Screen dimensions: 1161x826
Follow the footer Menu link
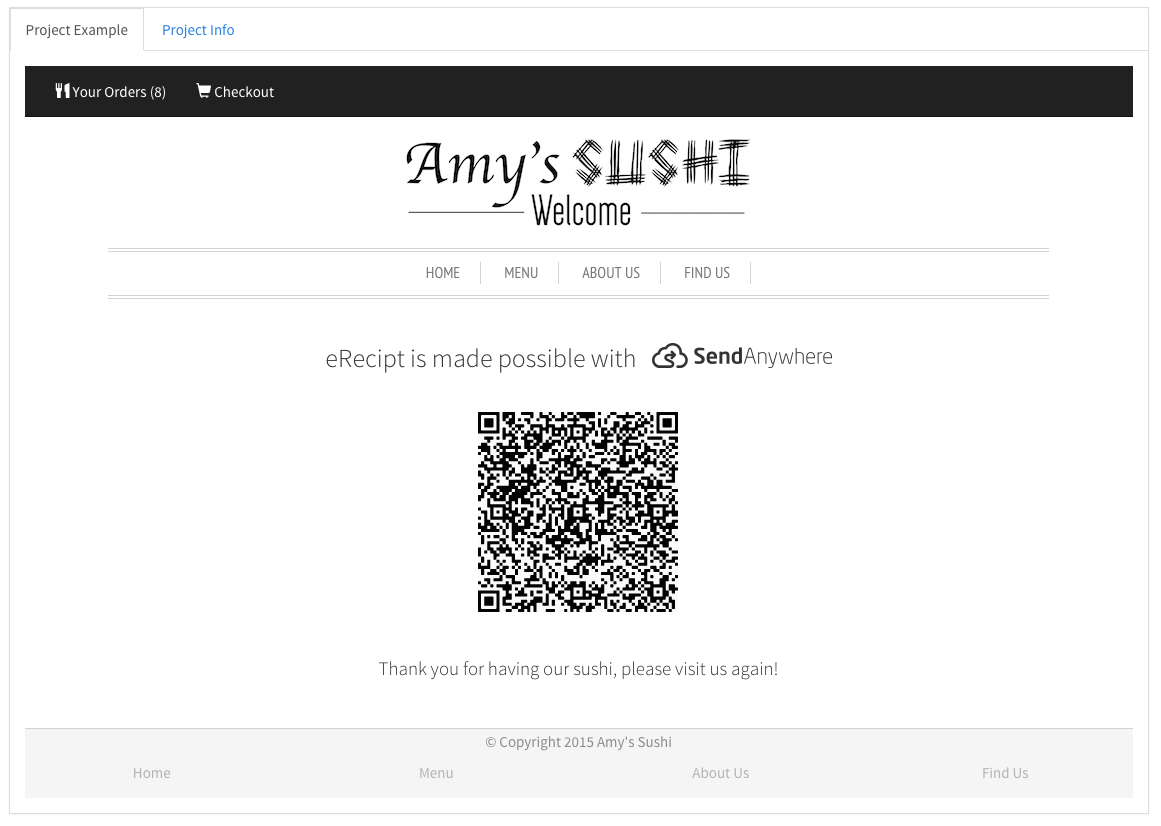point(436,773)
